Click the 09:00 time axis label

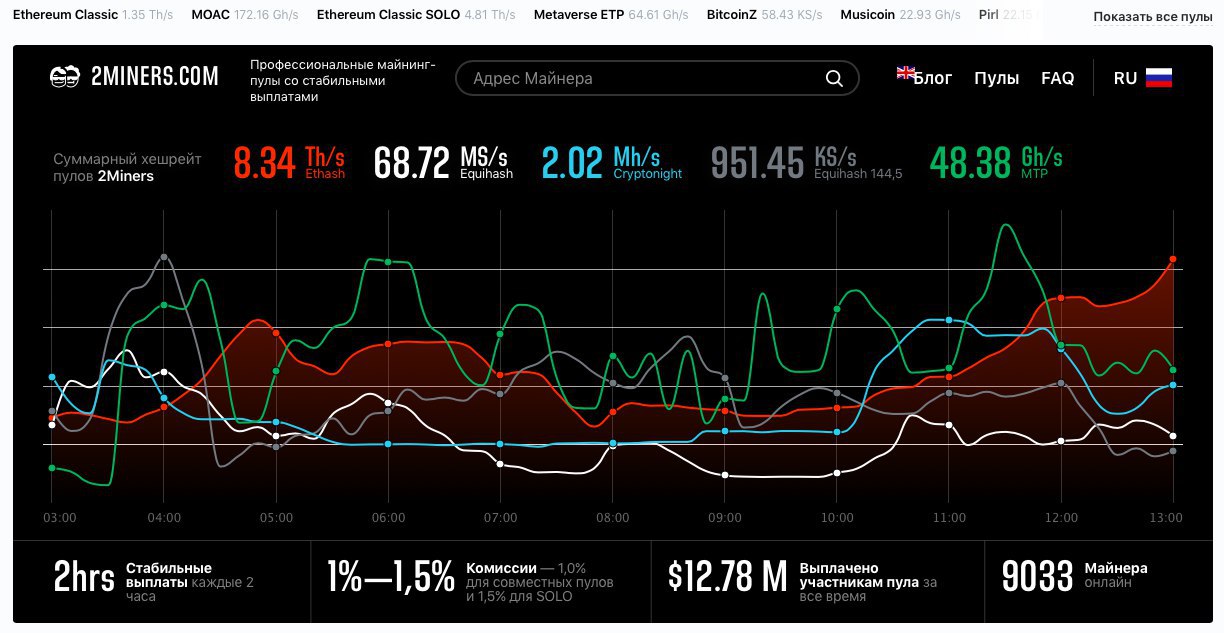pos(725,518)
